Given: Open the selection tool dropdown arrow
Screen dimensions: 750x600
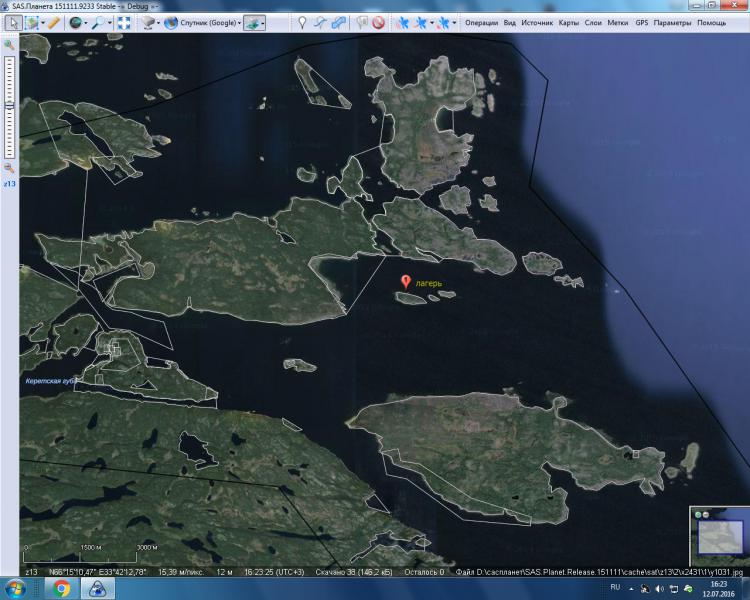Looking at the screenshot, I should click(40, 22).
